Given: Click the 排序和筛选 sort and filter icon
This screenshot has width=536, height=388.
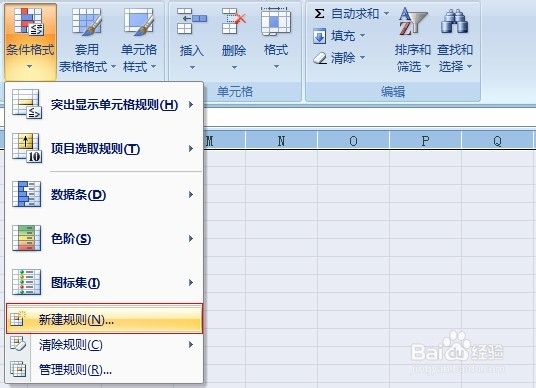Looking at the screenshot, I should (413, 21).
